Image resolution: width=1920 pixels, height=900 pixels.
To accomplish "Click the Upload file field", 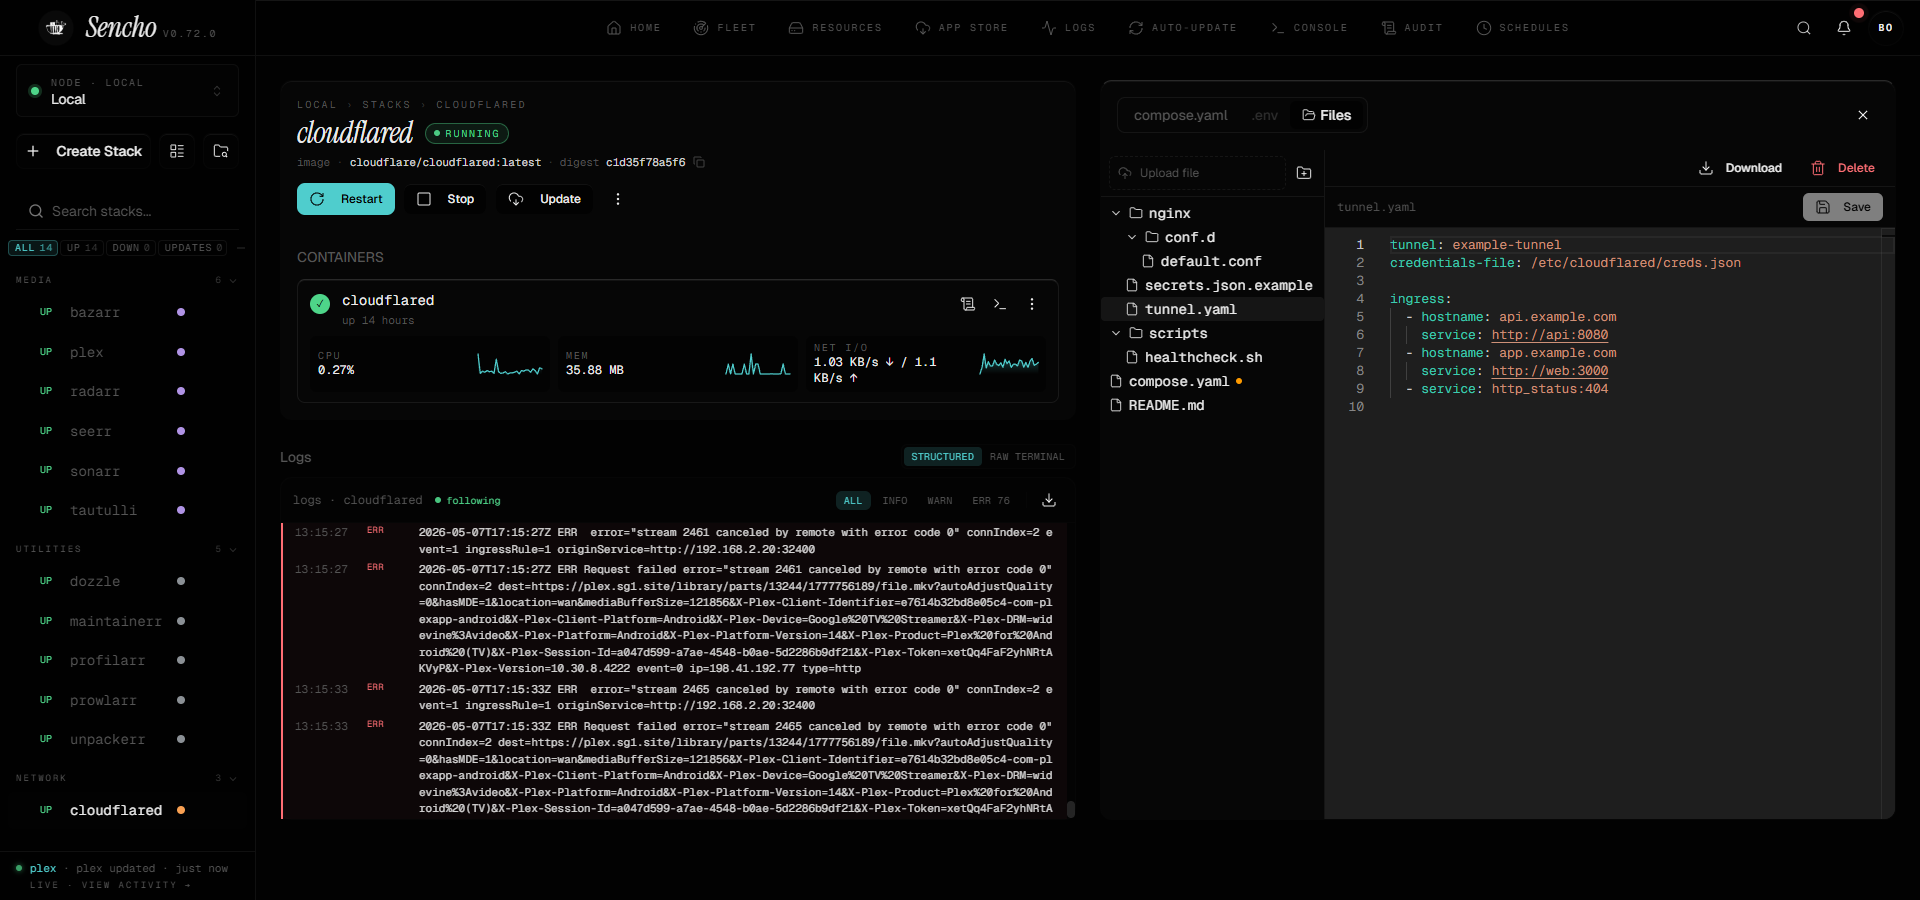I will tap(1197, 173).
